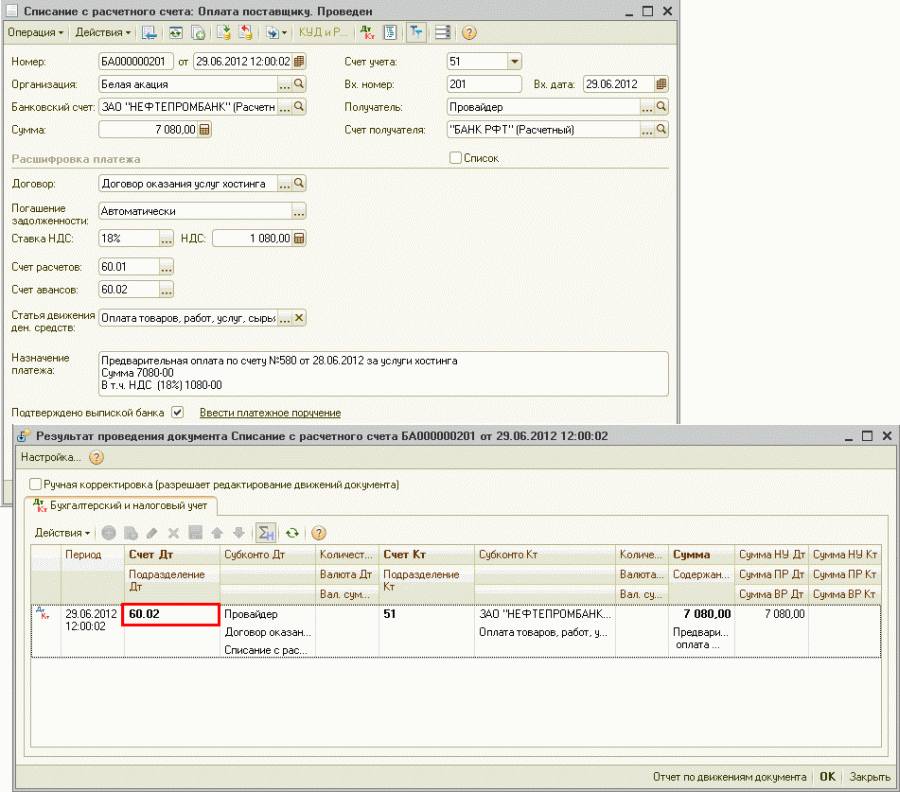Click the magnifier icon beside Организация field

tap(299, 84)
